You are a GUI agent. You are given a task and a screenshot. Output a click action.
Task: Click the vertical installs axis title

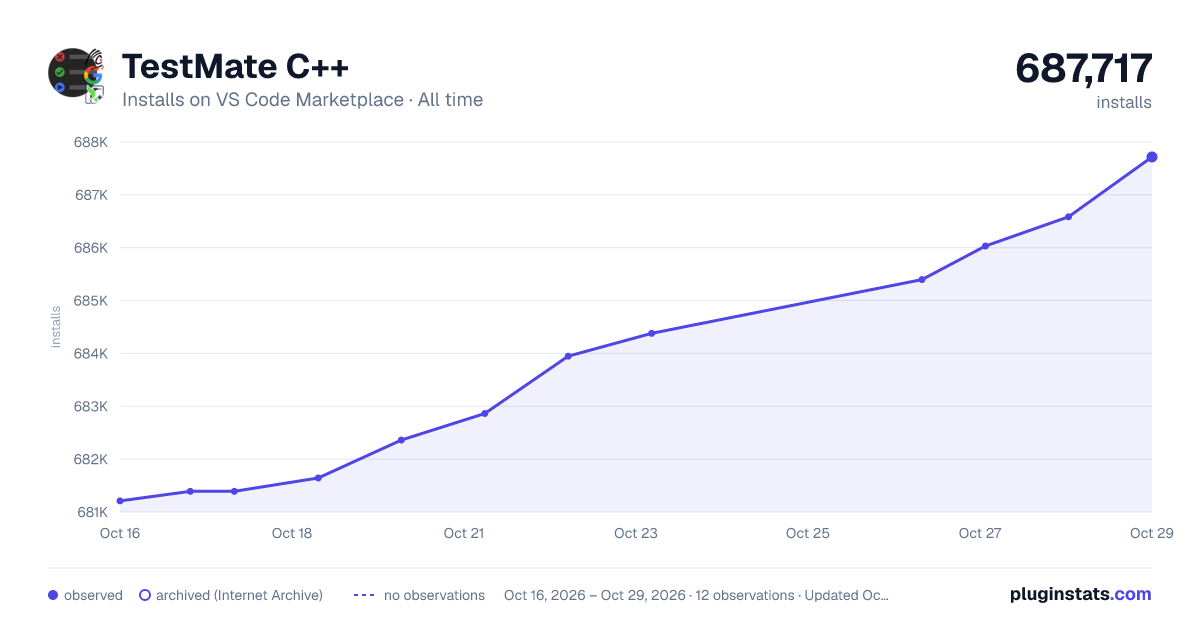click(56, 327)
